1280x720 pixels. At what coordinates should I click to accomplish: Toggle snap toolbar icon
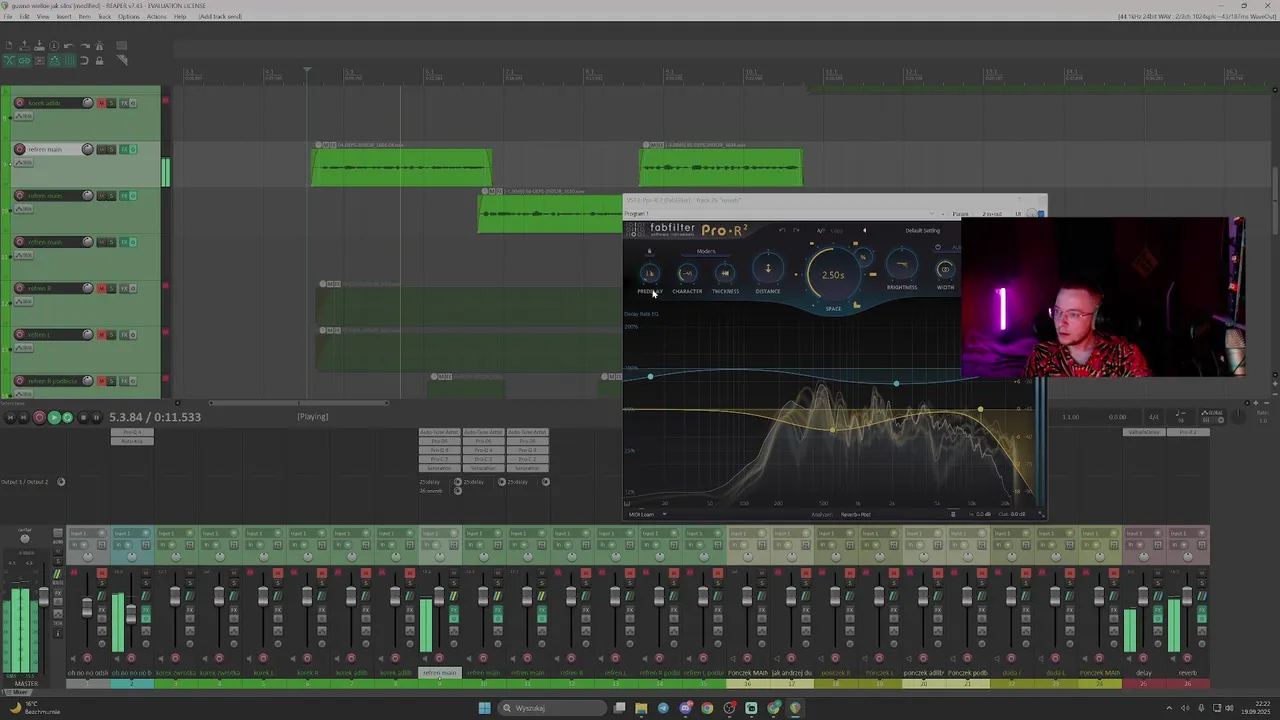coord(84,60)
